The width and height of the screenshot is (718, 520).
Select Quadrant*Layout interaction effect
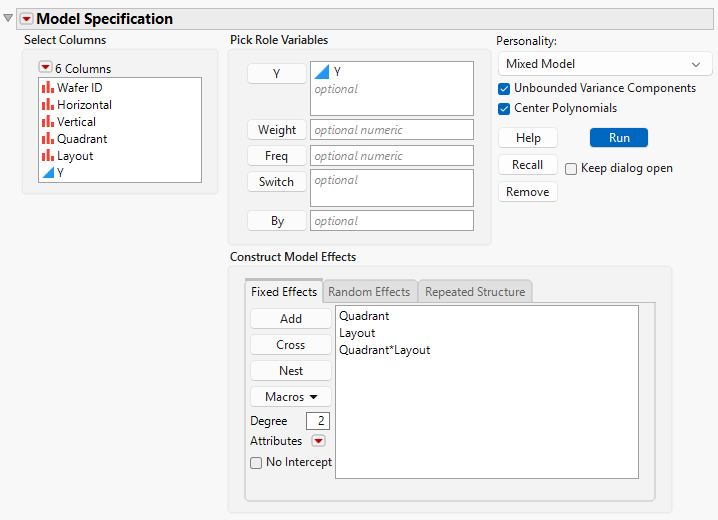[x=385, y=350]
